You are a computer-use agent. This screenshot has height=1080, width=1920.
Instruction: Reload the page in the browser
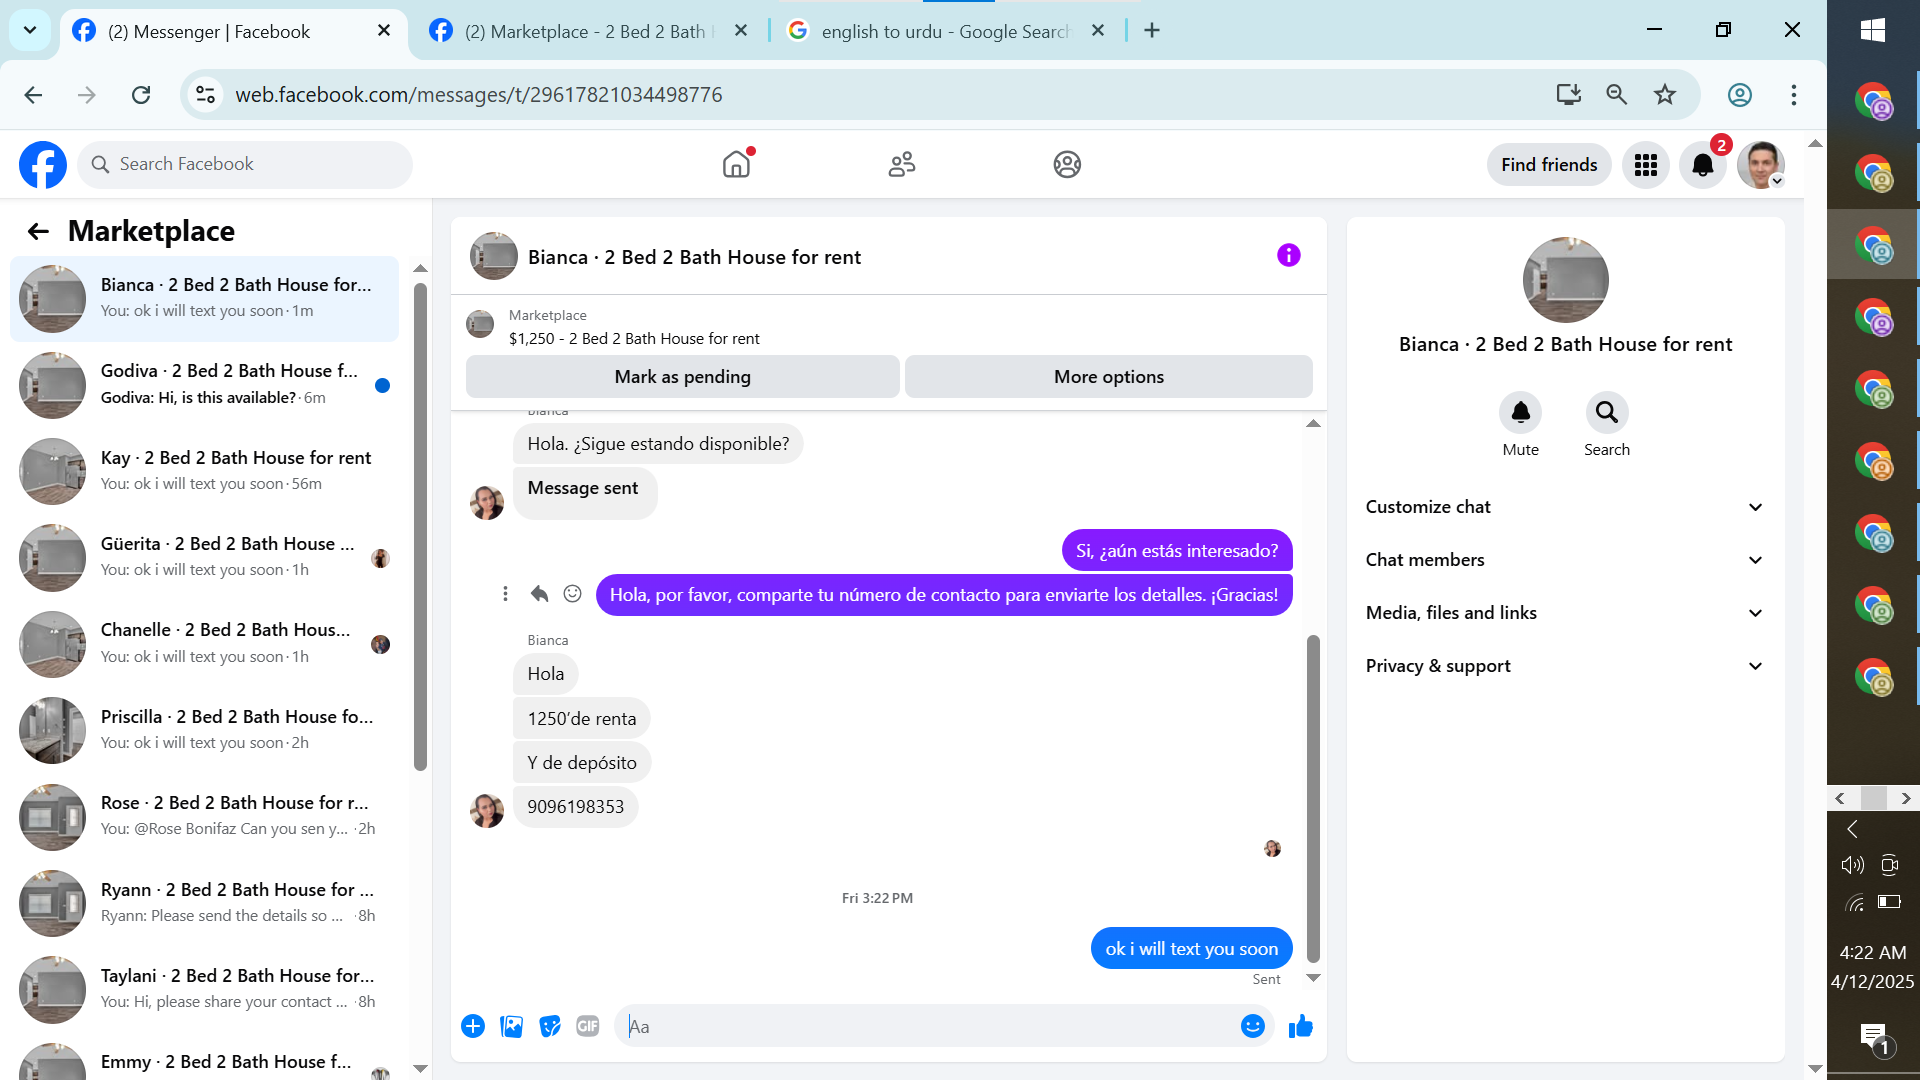(x=141, y=95)
